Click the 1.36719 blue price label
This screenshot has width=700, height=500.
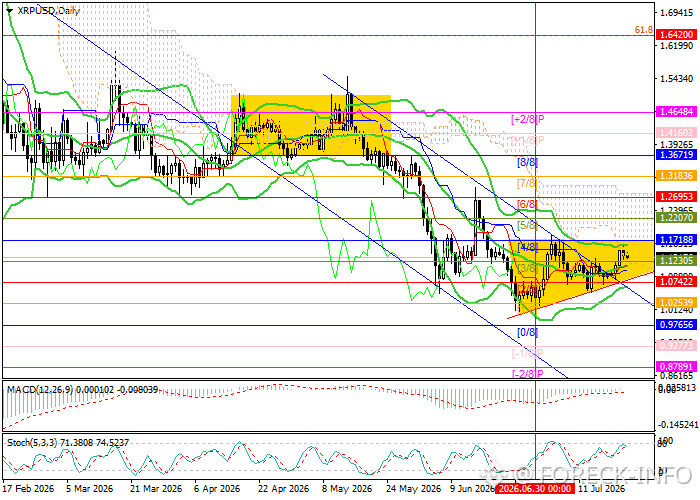(x=677, y=154)
